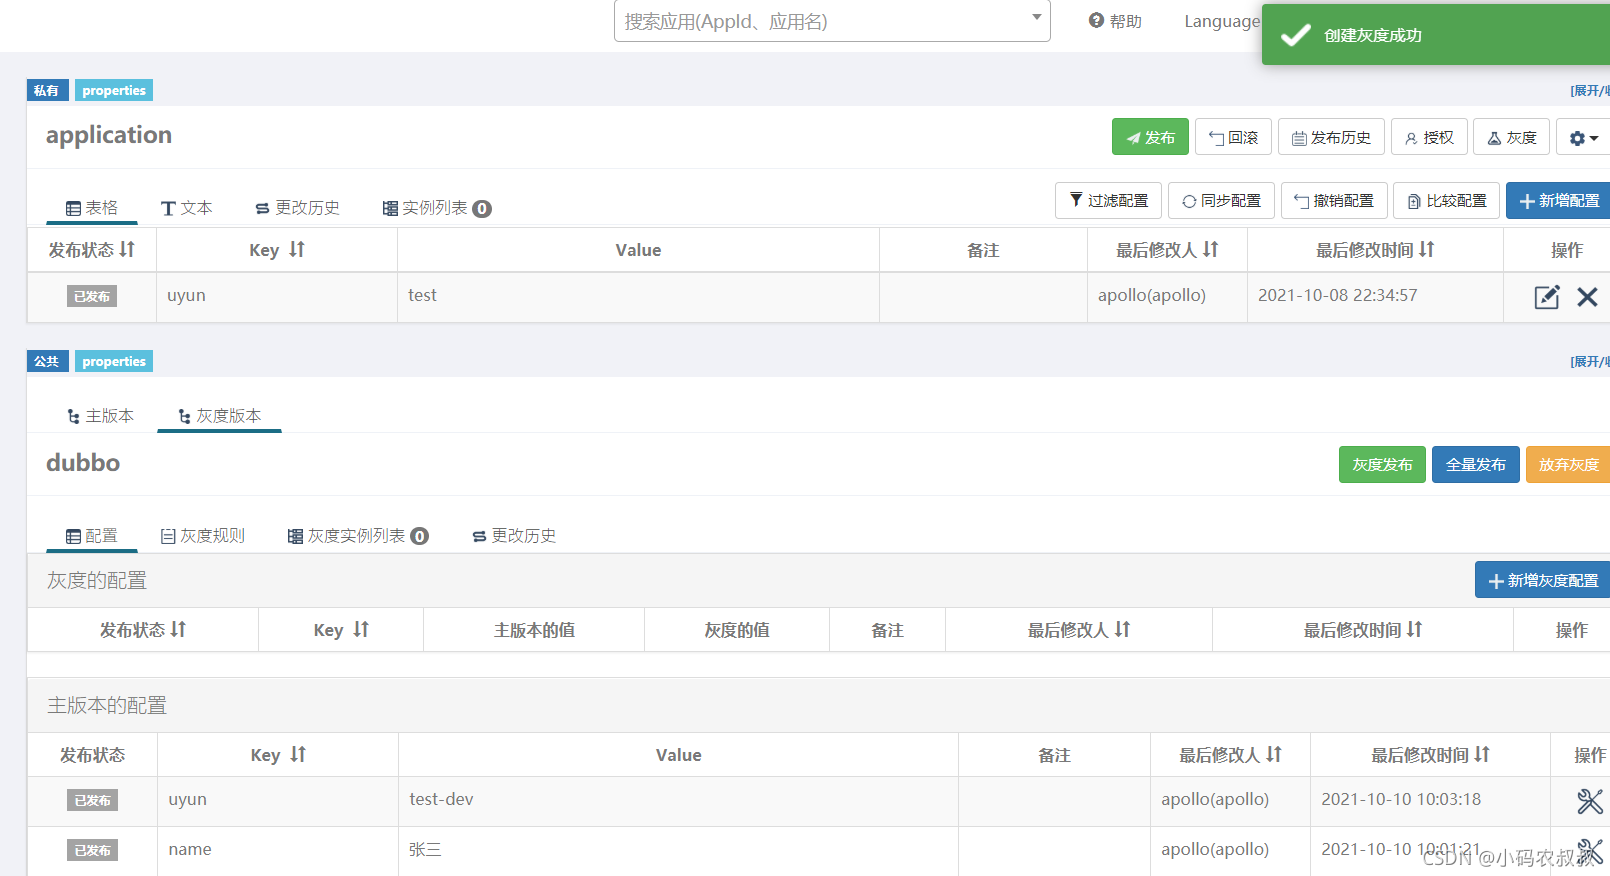1610x876 pixels.
Task: Sort gray config table by 最后修改人 arrows
Action: tap(1122, 629)
